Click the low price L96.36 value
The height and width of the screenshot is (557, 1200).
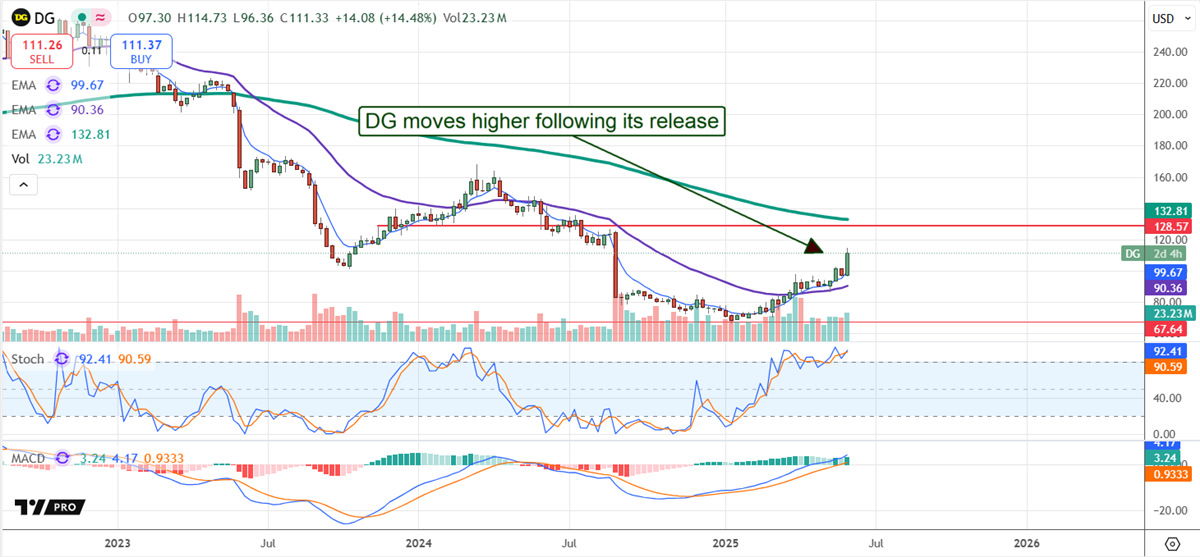click(254, 18)
